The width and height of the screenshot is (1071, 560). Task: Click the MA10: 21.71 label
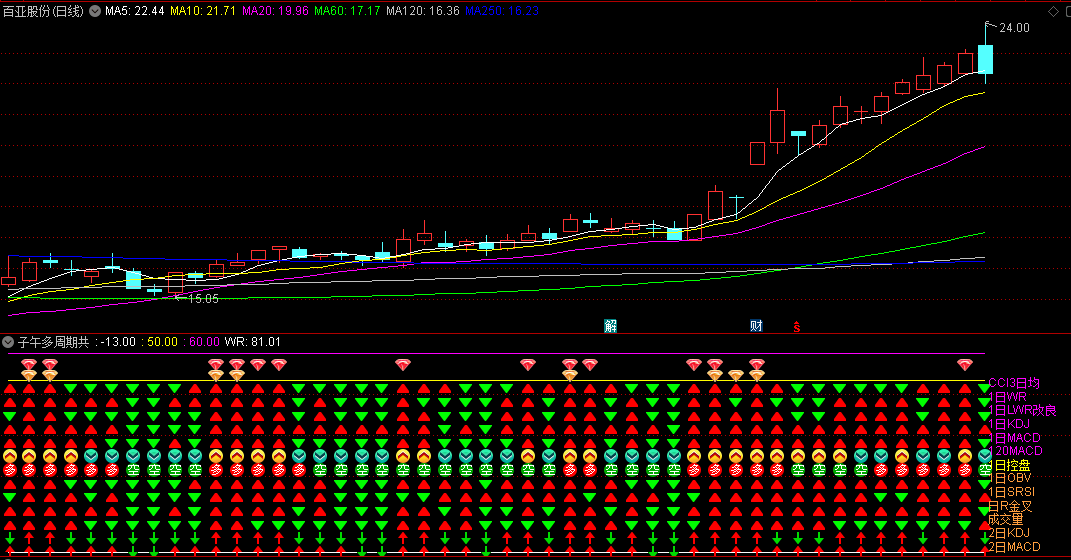point(203,11)
